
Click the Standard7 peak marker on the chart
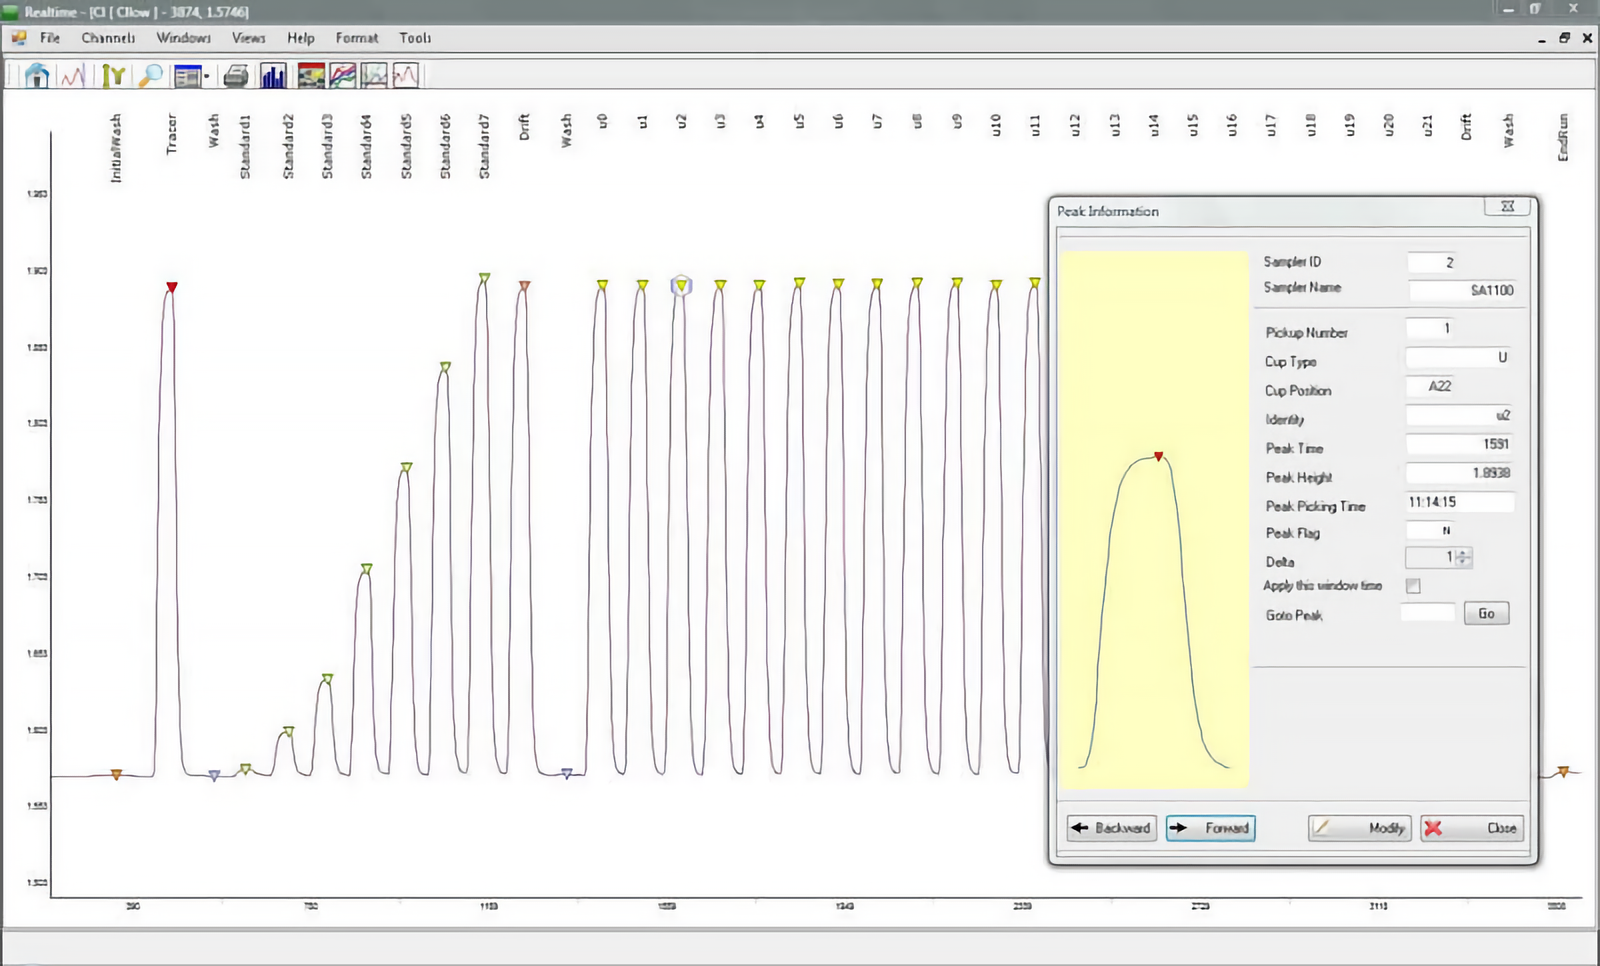pos(484,278)
